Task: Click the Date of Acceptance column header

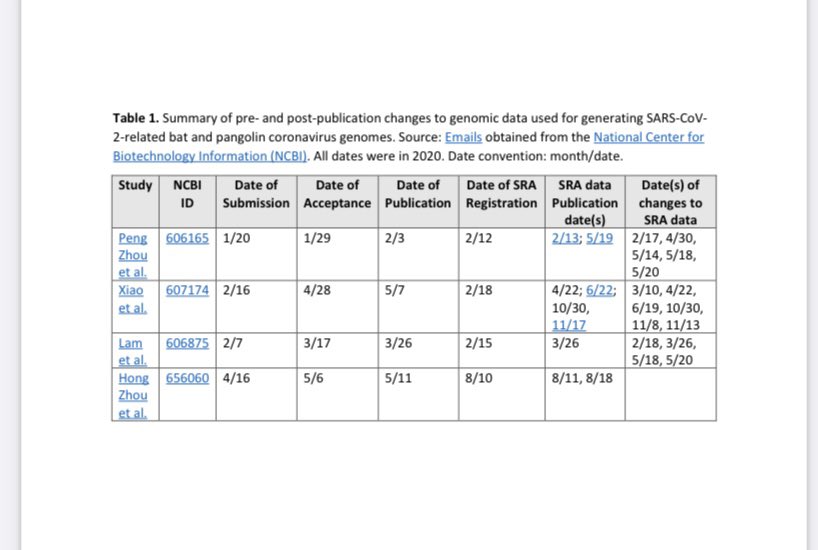Action: tap(337, 194)
